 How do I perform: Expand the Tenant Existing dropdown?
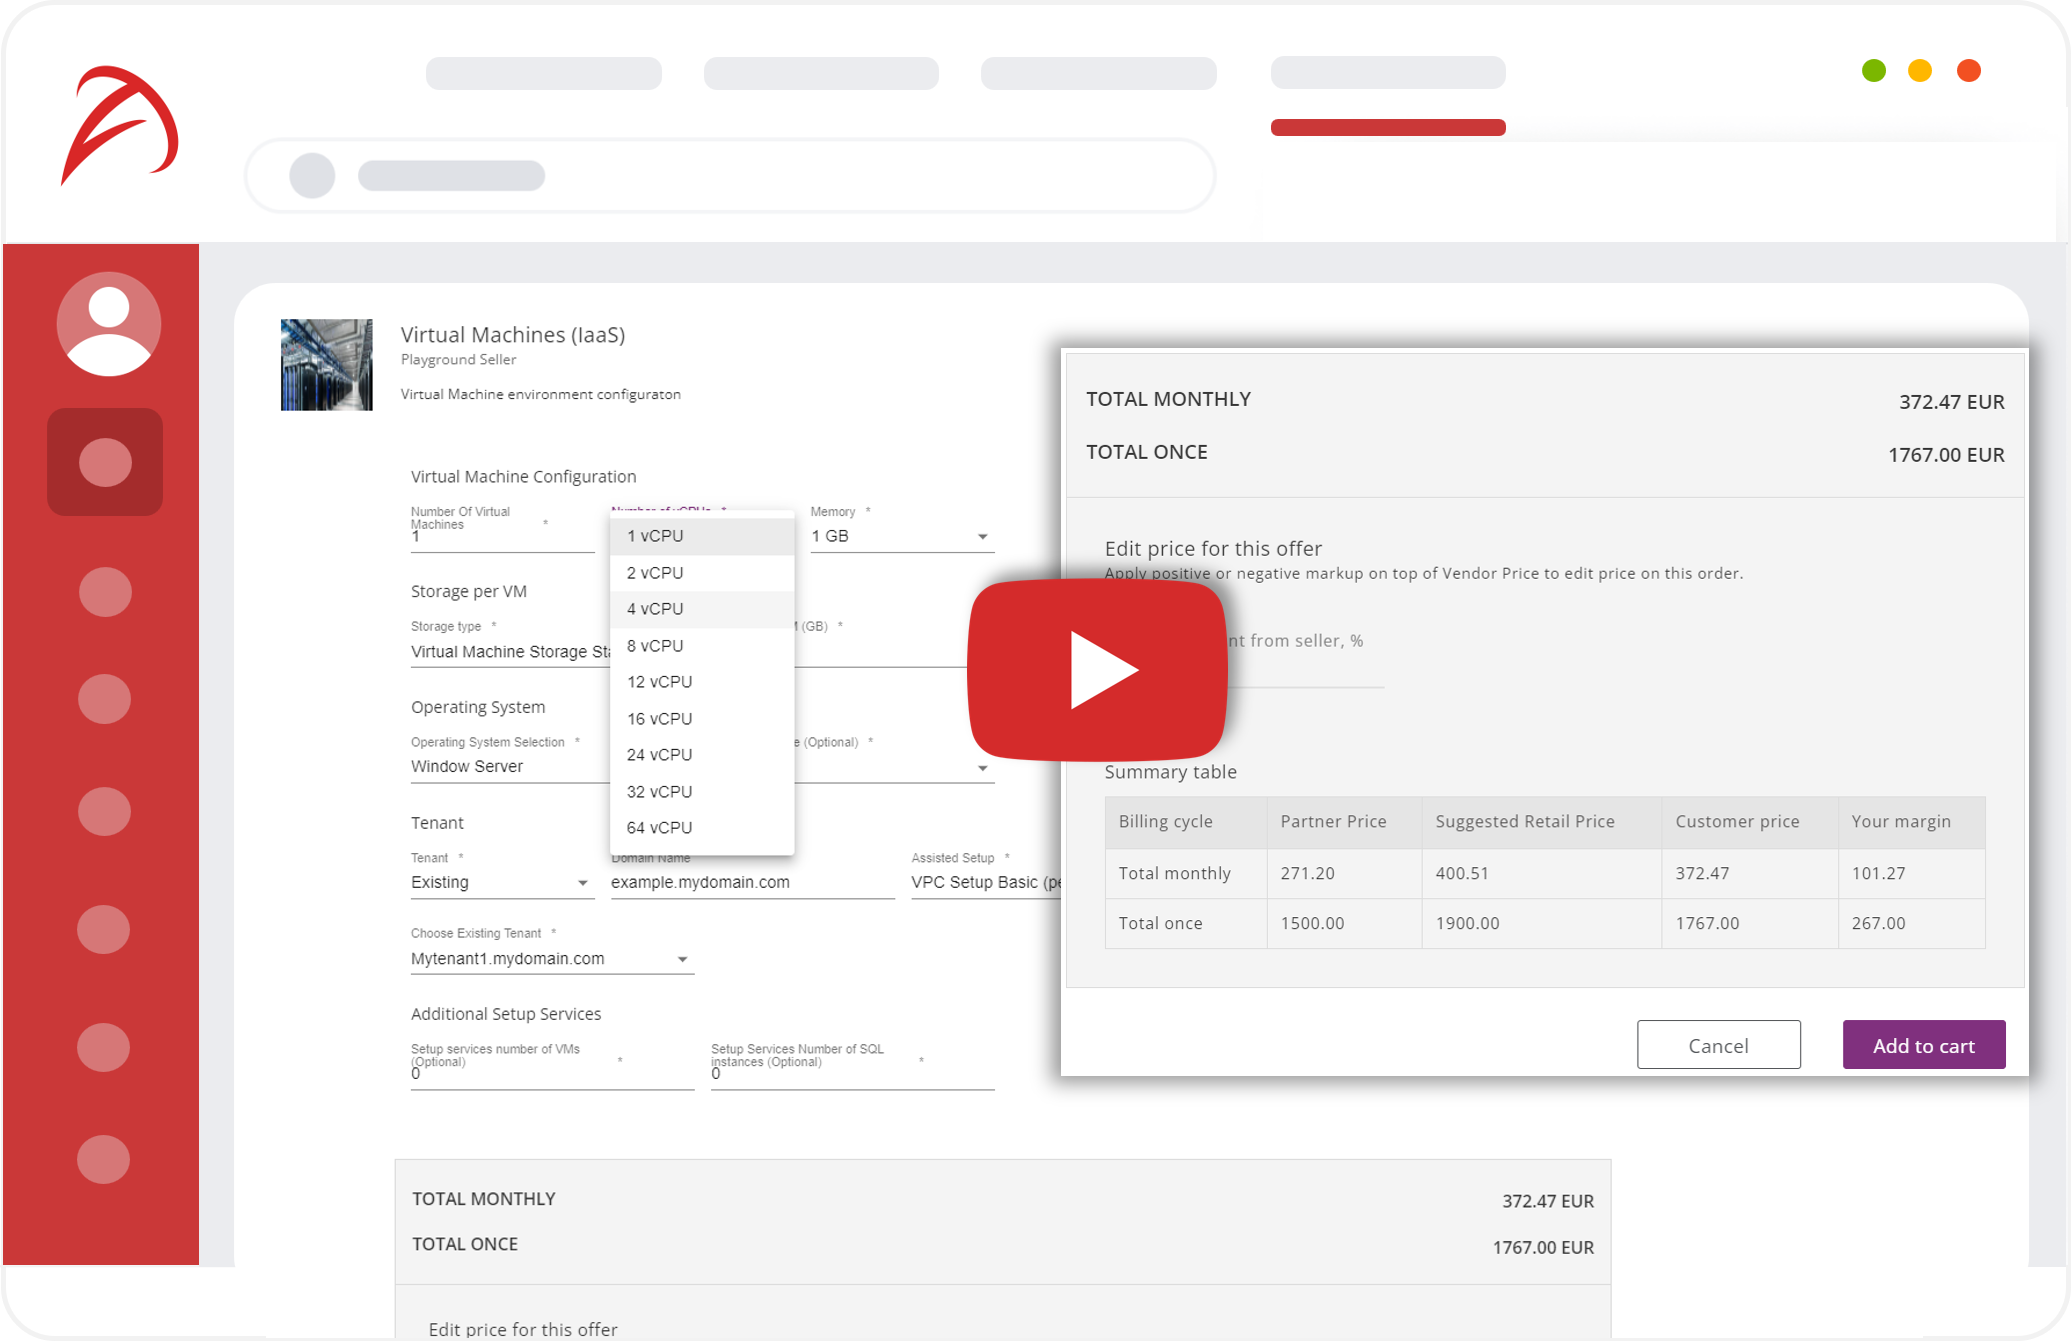502,883
